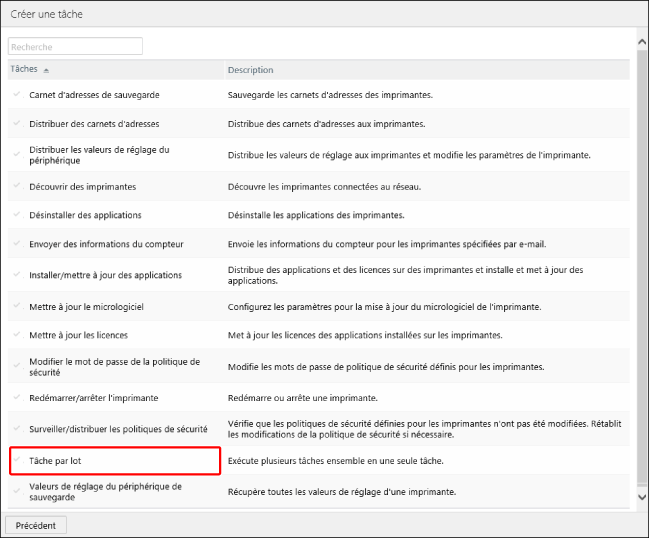This screenshot has height=538, width=649.
Task: Click the Description column header
Action: [x=250, y=70]
